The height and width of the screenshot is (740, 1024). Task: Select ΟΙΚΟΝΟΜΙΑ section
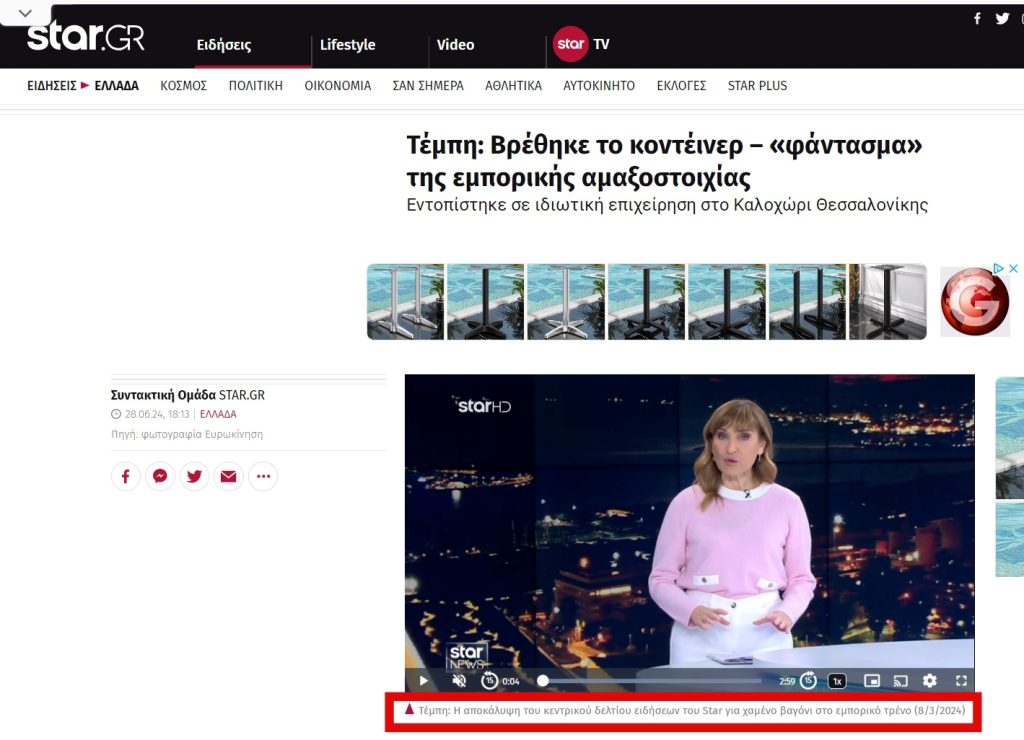click(338, 86)
